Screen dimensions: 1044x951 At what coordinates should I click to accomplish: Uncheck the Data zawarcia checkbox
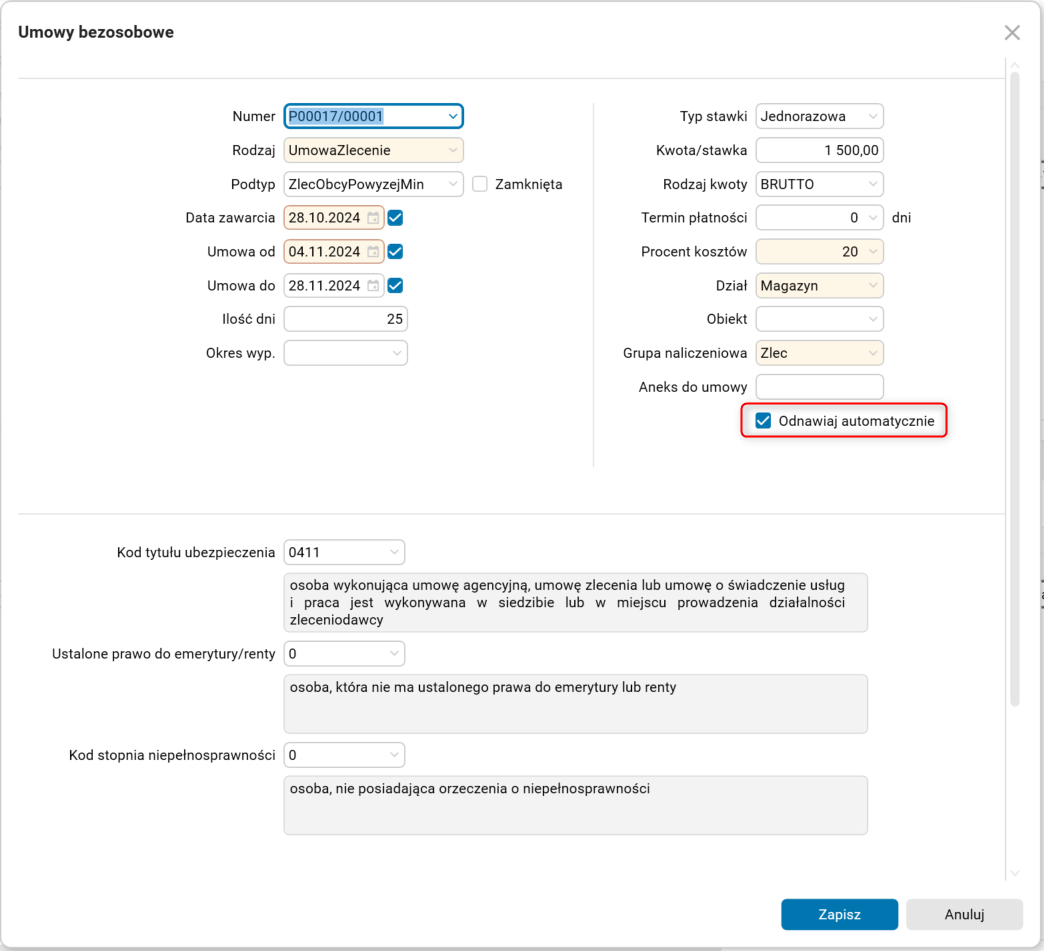pyautogui.click(x=395, y=217)
